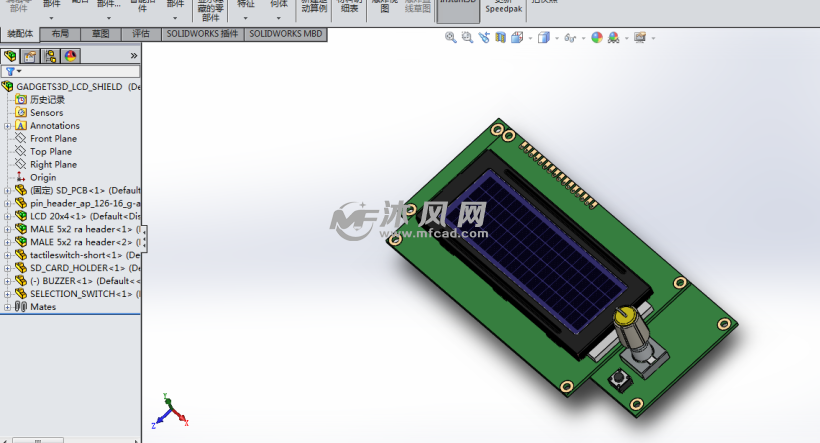Switch to the 装配体 tab
This screenshot has height=443, width=820.
pyautogui.click(x=20, y=34)
